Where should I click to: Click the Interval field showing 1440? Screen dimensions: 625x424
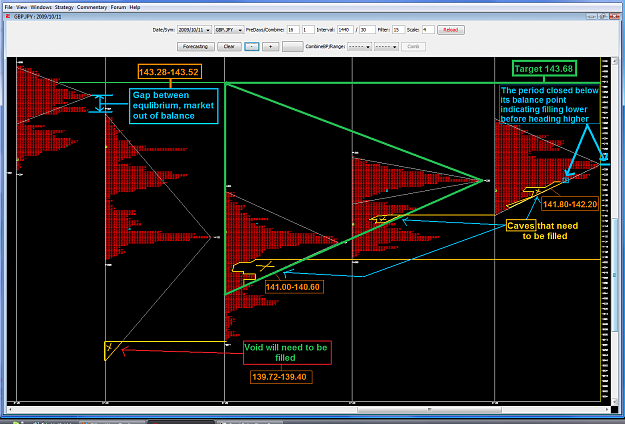345,30
